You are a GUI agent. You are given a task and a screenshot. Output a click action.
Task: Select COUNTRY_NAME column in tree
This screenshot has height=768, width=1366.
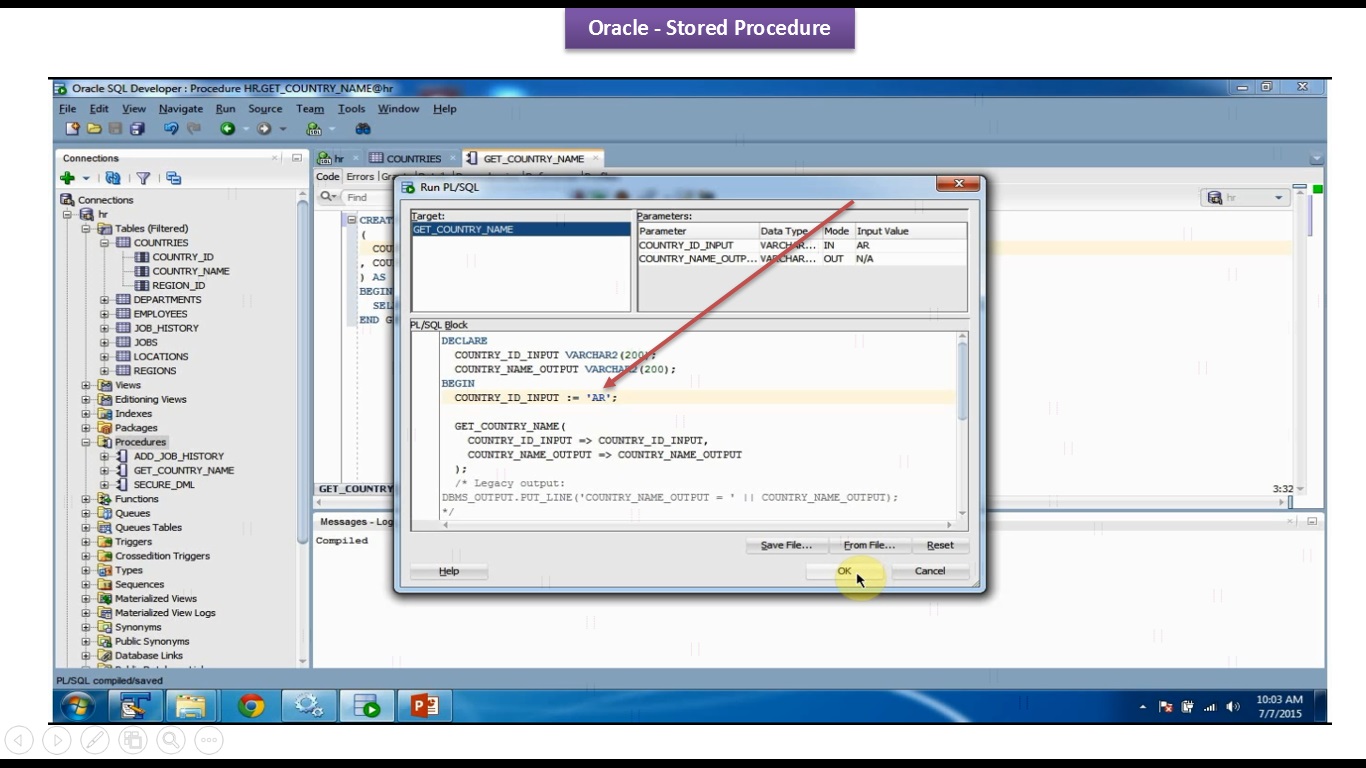pos(191,271)
